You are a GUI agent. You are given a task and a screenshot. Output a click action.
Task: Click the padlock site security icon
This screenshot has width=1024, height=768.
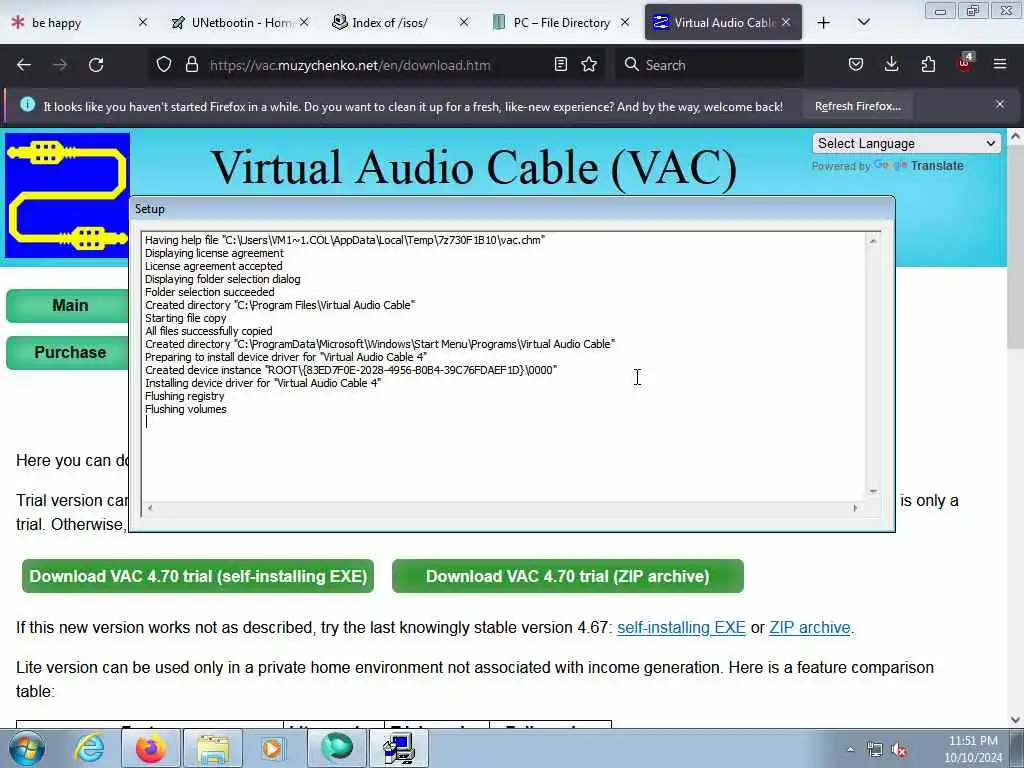point(191,65)
